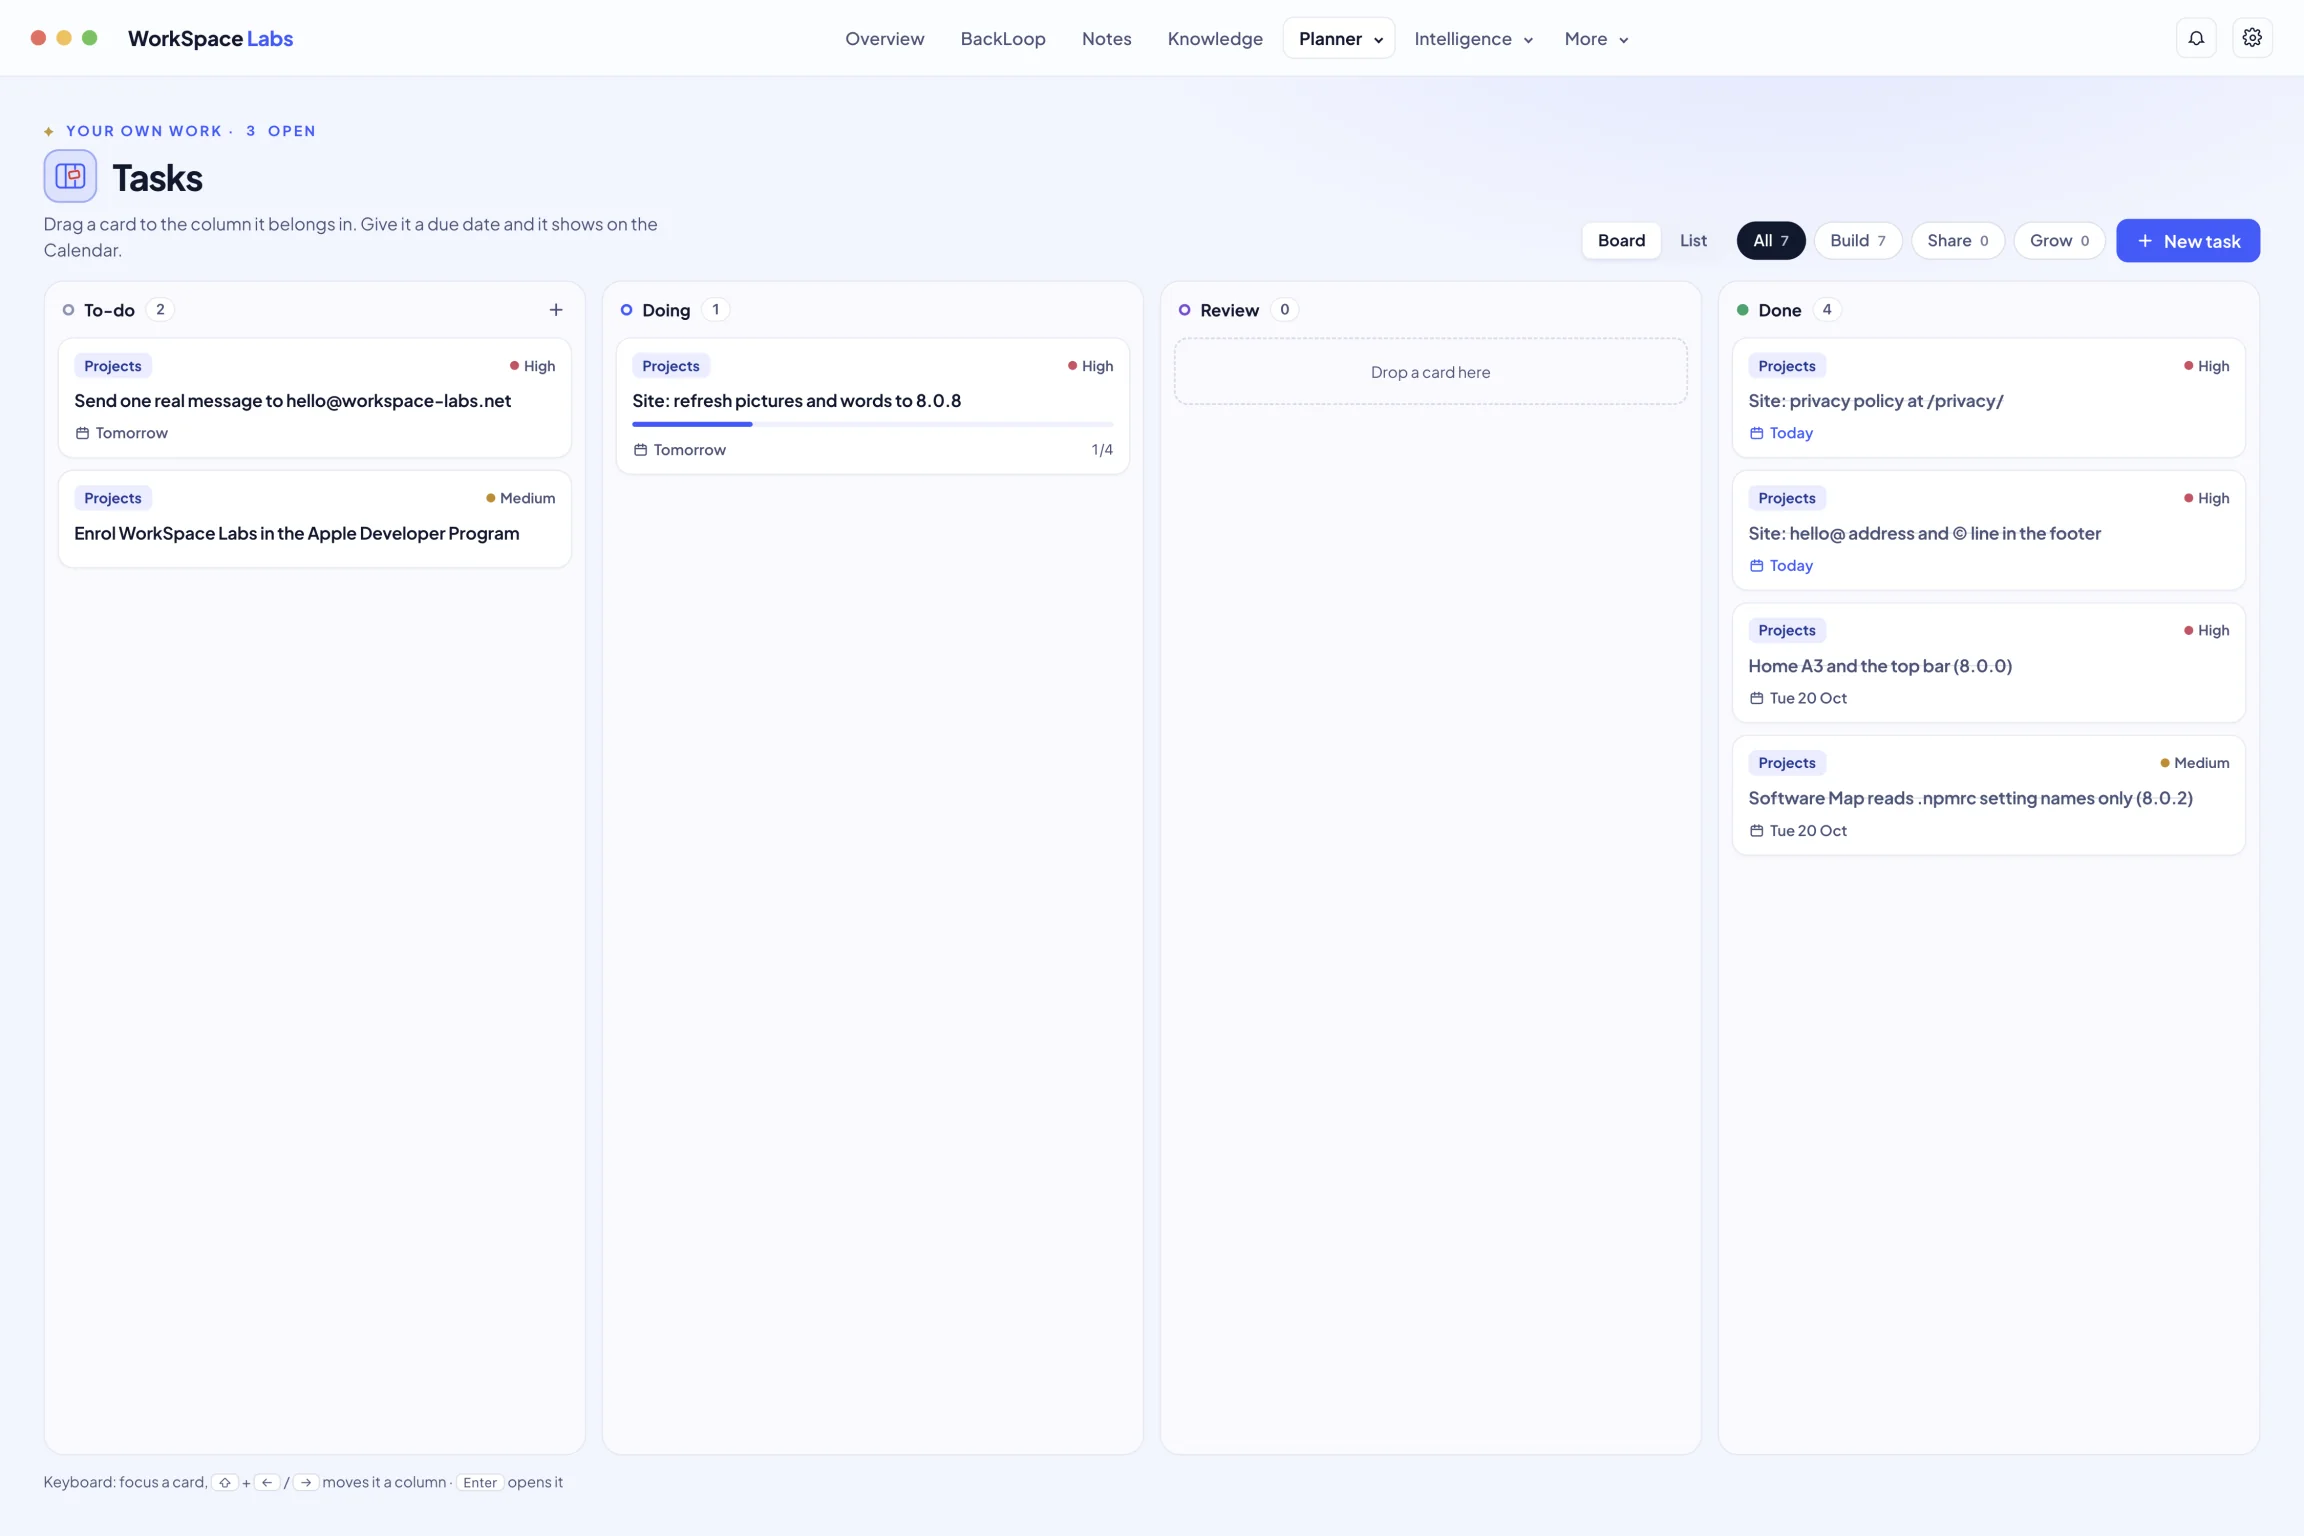
Task: Click the calendar icon on the privacy policy card
Action: point(1756,433)
